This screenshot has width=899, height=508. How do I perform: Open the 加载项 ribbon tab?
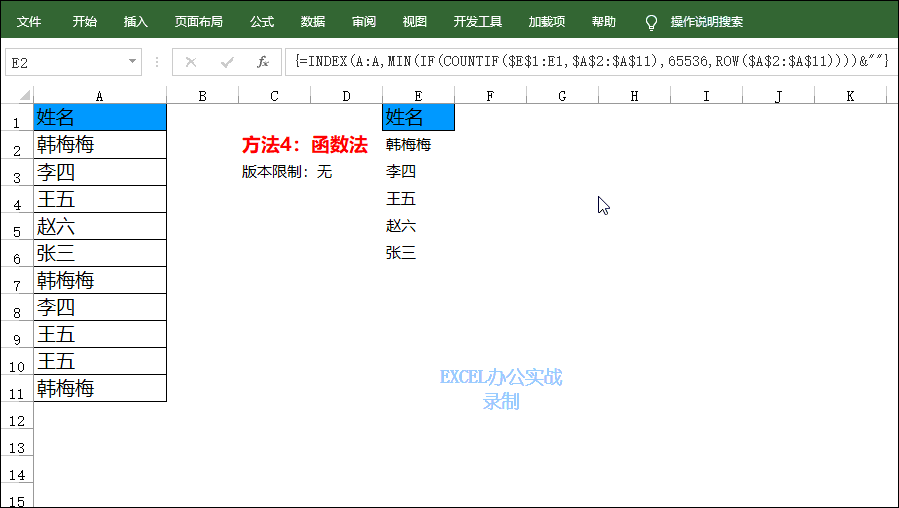[x=547, y=22]
